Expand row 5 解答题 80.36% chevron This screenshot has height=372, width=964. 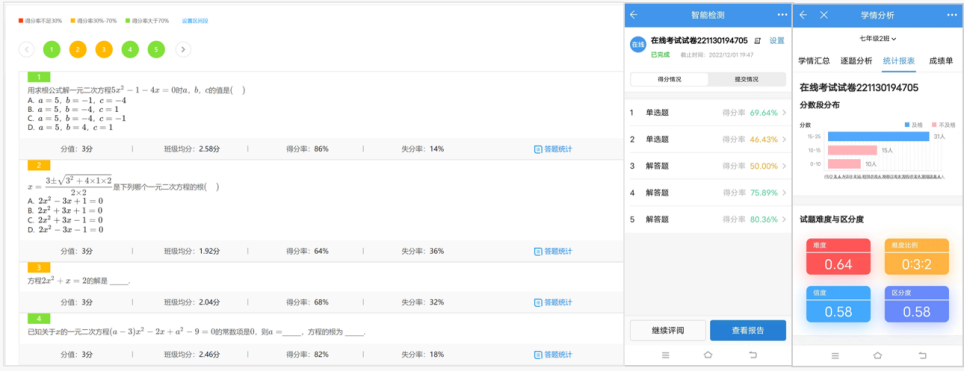tap(784, 220)
